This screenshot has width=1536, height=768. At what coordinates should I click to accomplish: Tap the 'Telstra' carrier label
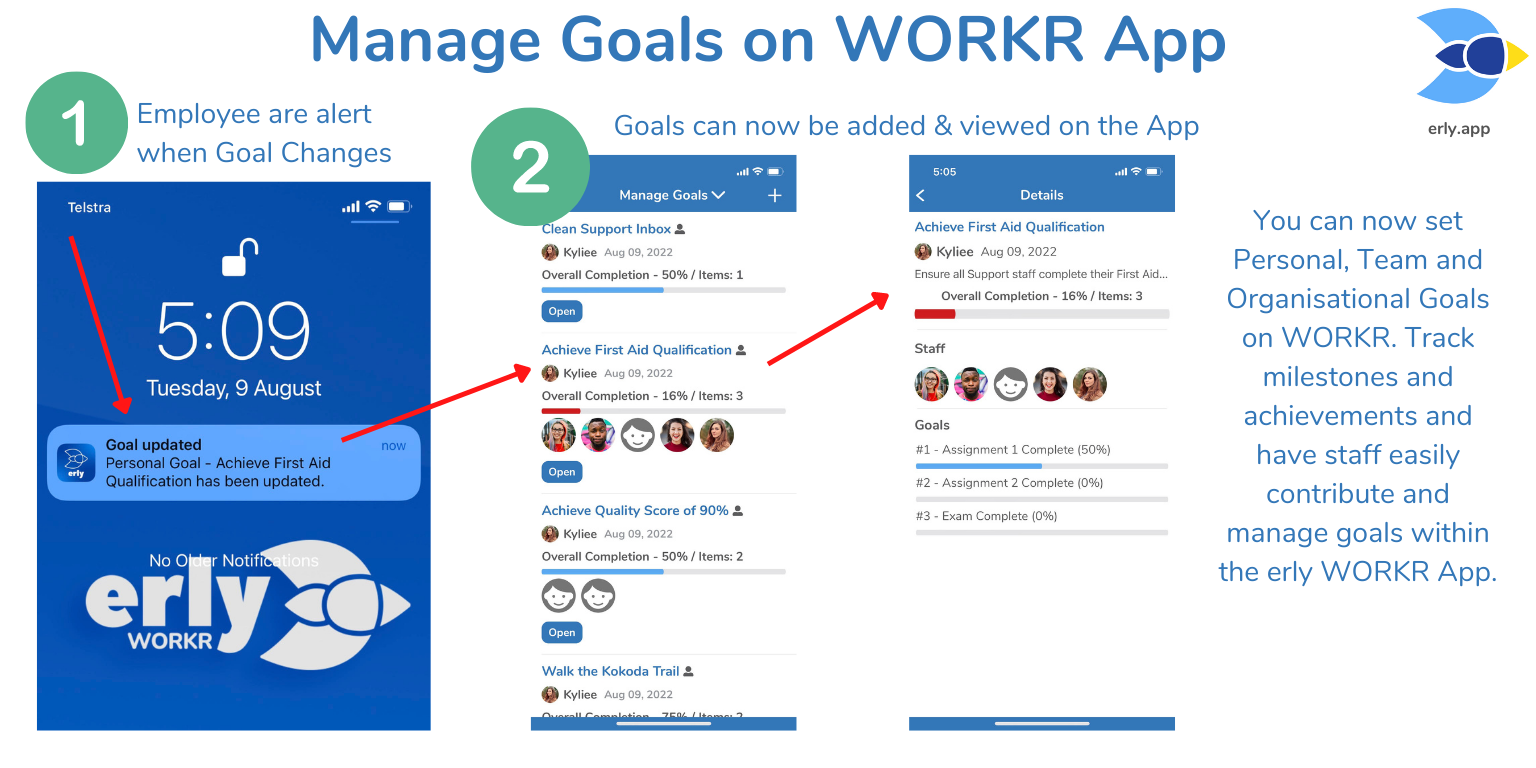click(x=89, y=208)
